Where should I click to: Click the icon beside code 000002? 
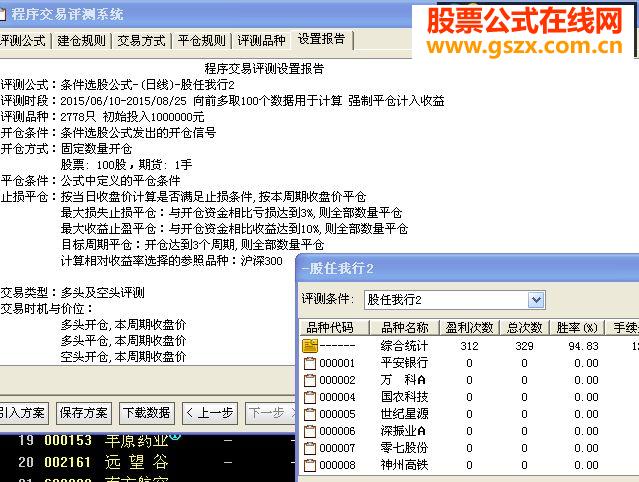(310, 380)
